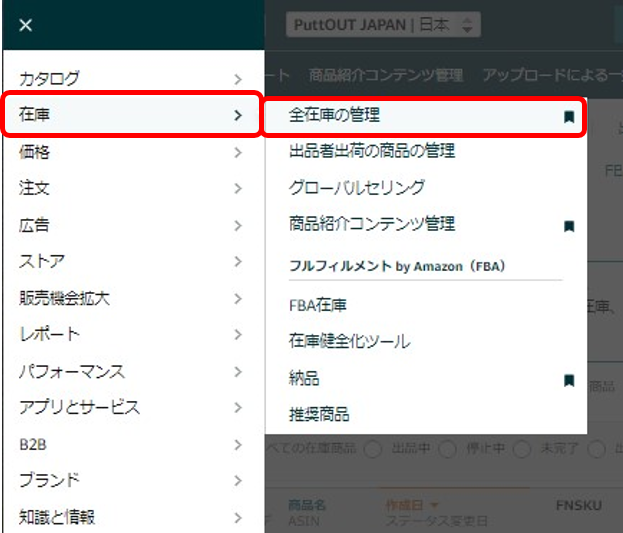
Task: Expand the 販売機会拡大 chevron arrow
Action: pos(238,298)
